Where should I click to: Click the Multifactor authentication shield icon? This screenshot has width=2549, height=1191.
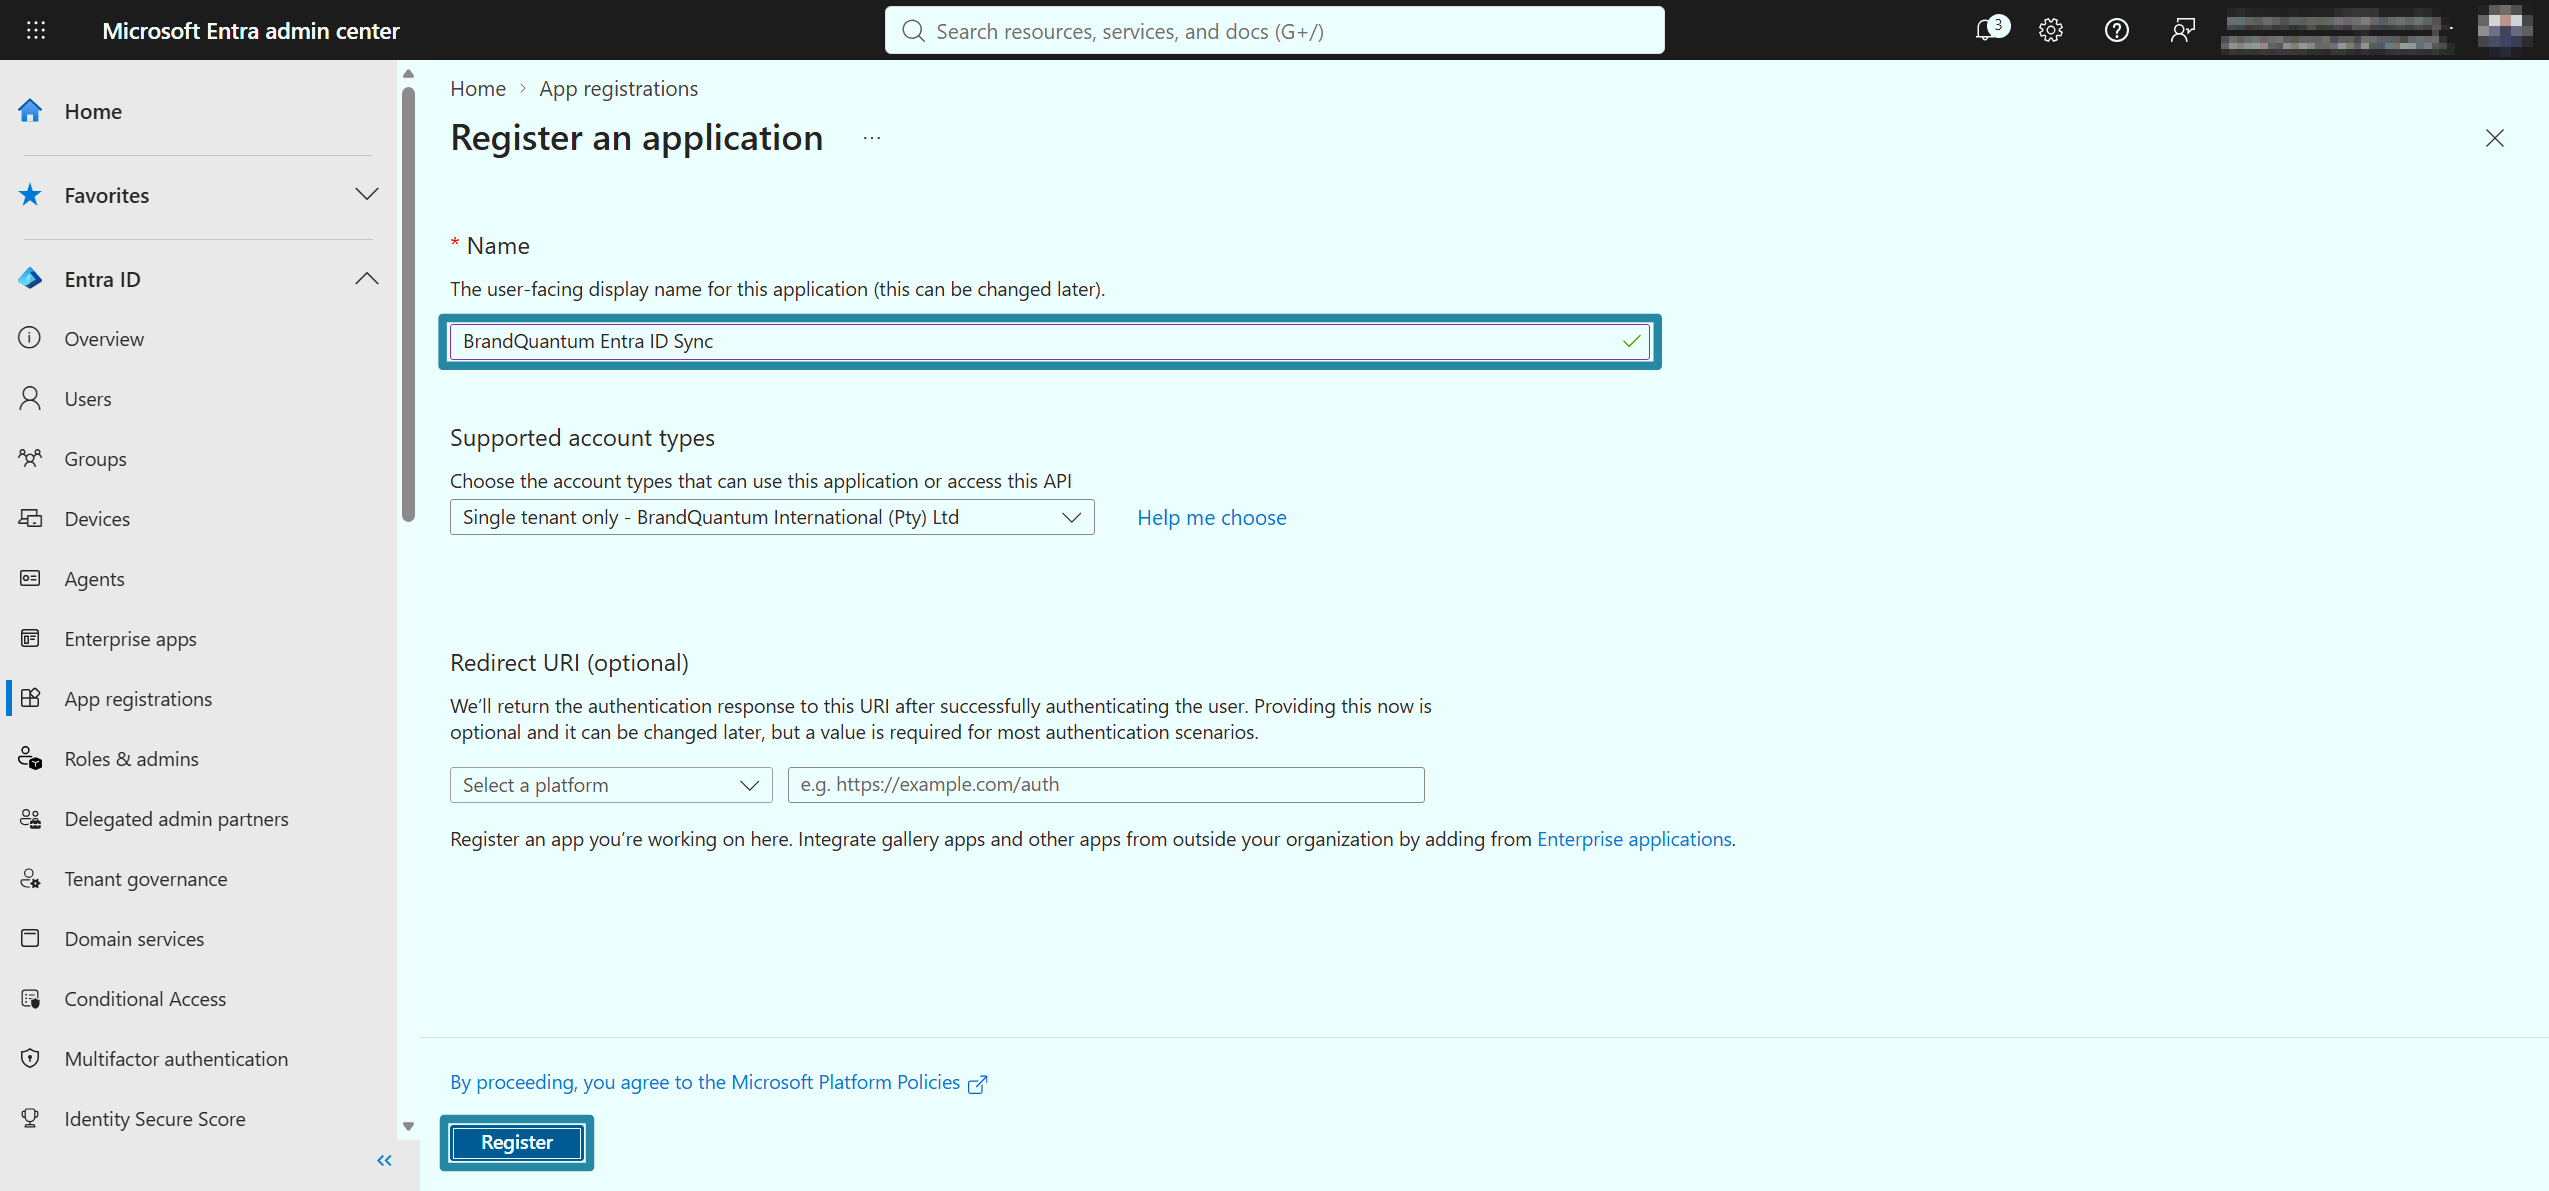point(30,1058)
